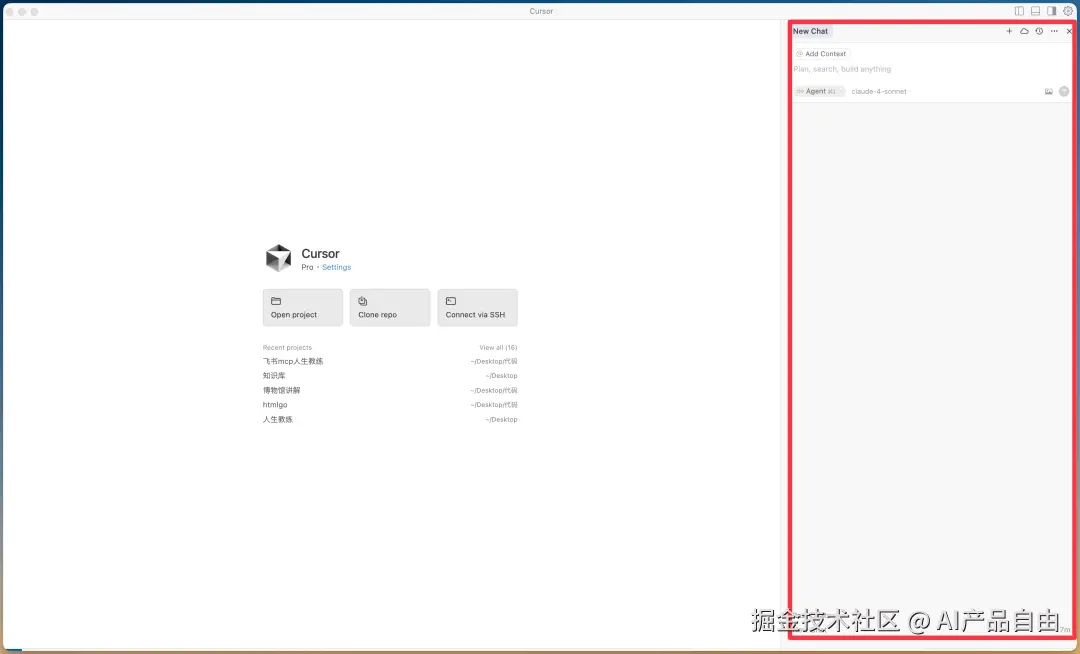This screenshot has height=654, width=1080.
Task: Send chat message arrow button
Action: (x=1064, y=92)
